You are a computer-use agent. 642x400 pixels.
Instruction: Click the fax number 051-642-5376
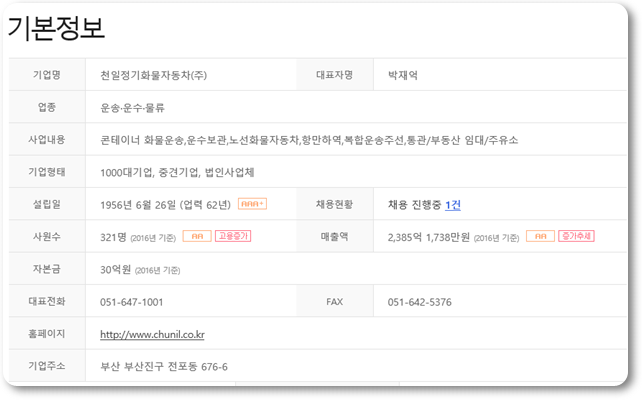coord(420,302)
